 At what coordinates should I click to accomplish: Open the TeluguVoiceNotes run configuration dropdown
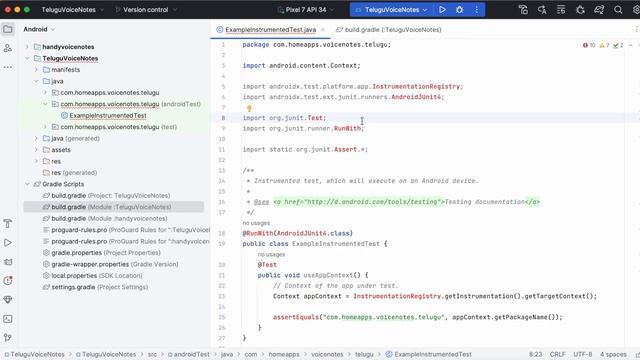[391, 9]
